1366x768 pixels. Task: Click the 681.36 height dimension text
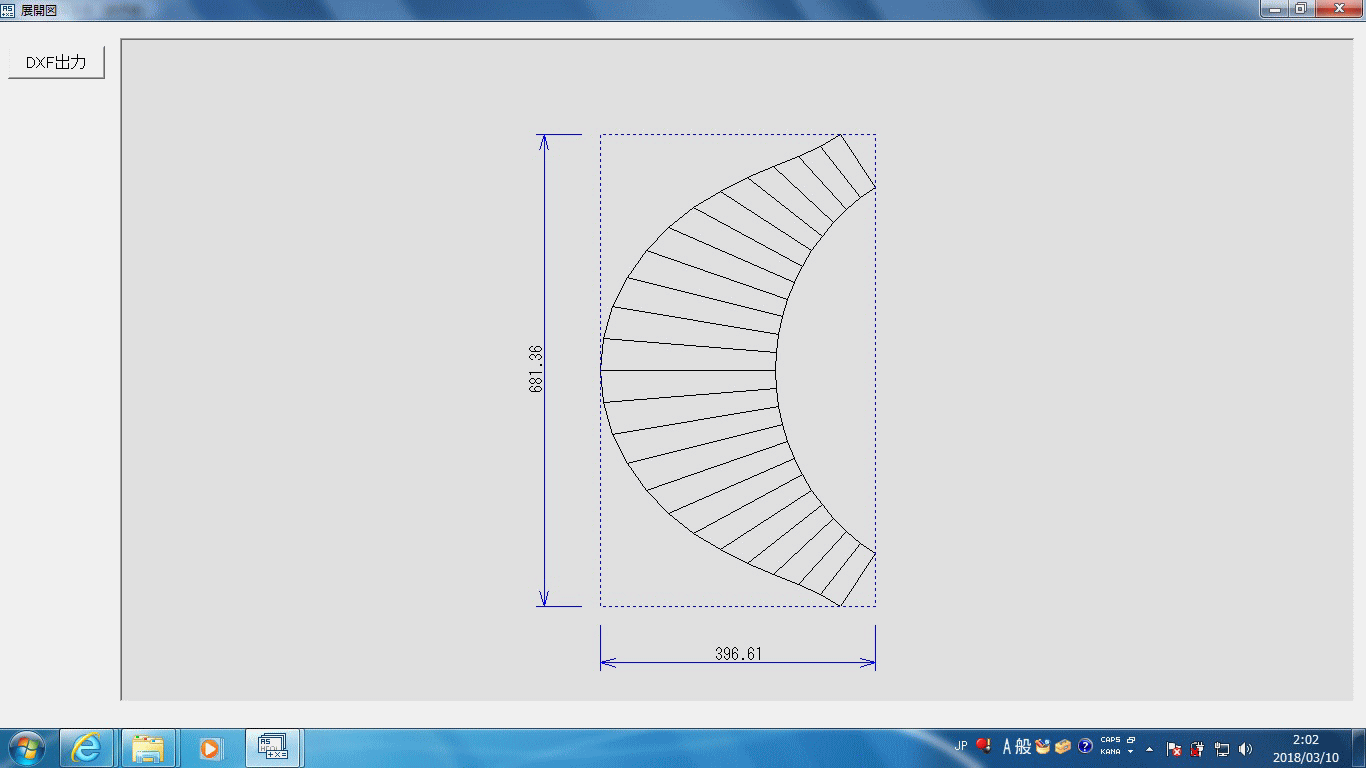536,369
